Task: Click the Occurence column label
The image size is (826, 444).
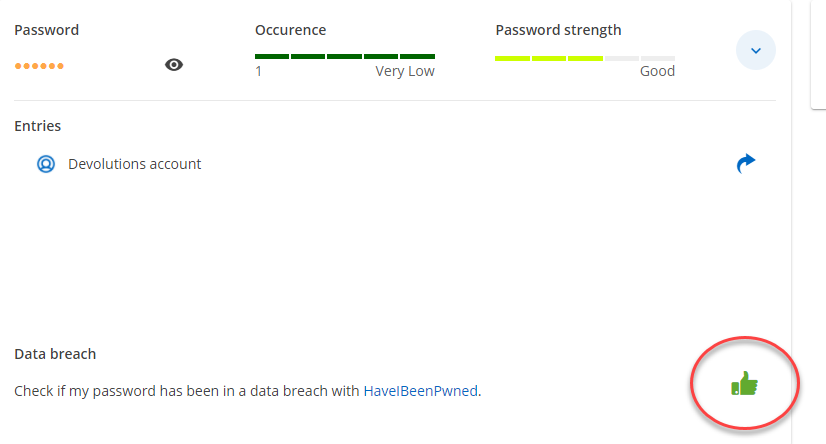Action: pos(290,30)
